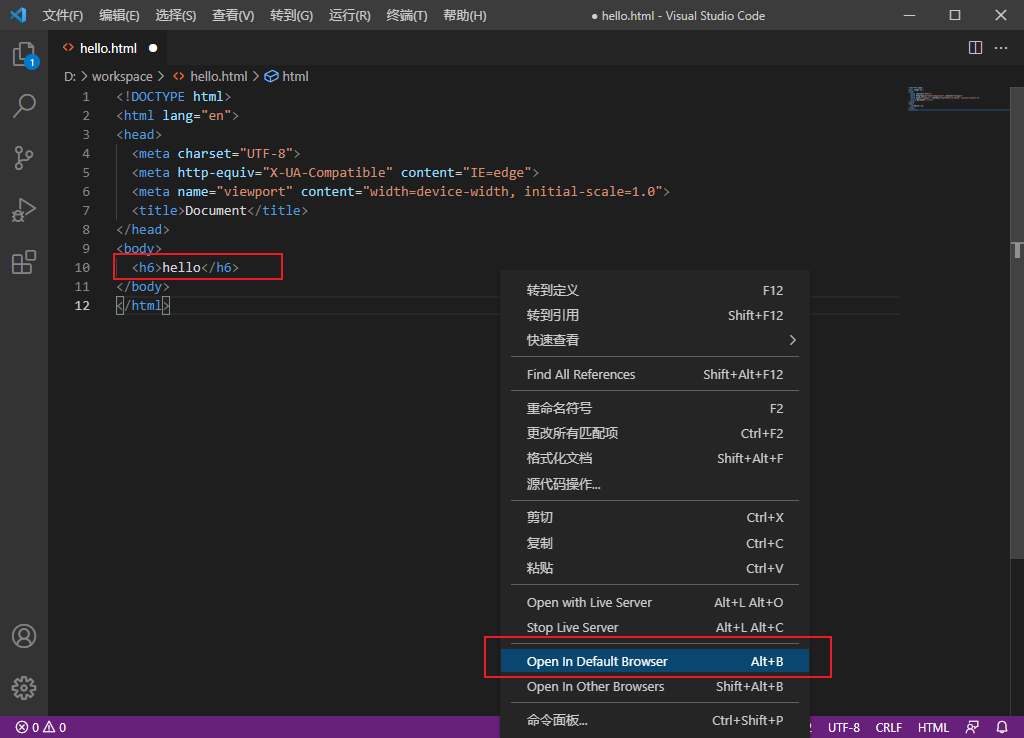Open the Source Control view
This screenshot has height=738, width=1024.
[x=24, y=158]
